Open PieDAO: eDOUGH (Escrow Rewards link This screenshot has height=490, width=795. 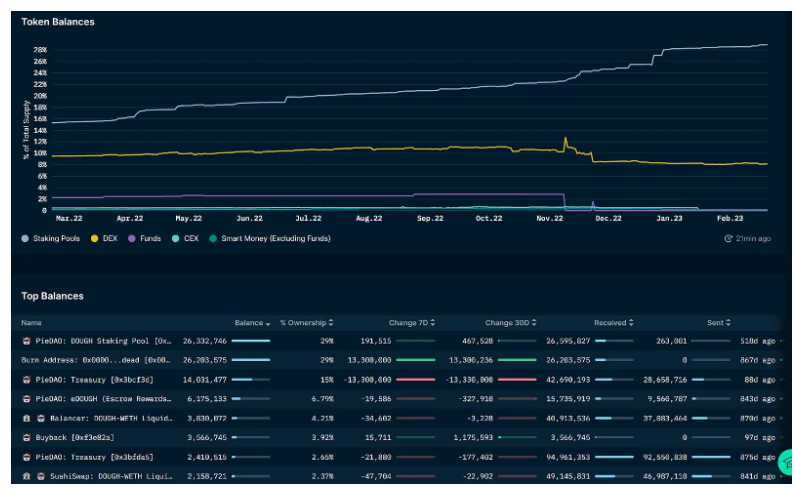[x=103, y=399]
